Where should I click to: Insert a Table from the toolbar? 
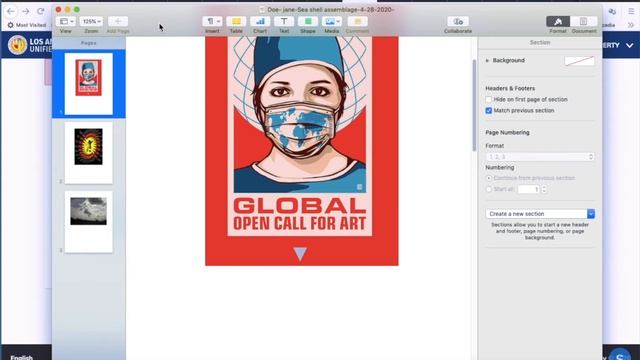pos(236,22)
